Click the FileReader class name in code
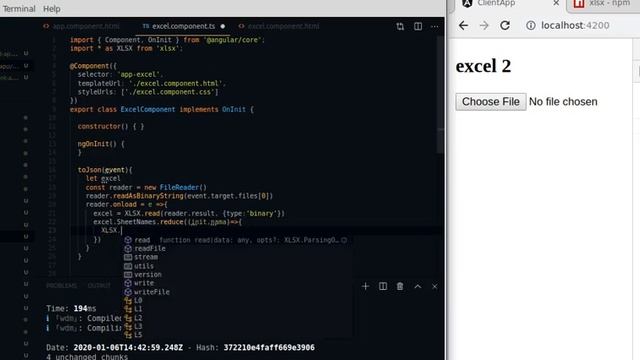 (x=179, y=187)
